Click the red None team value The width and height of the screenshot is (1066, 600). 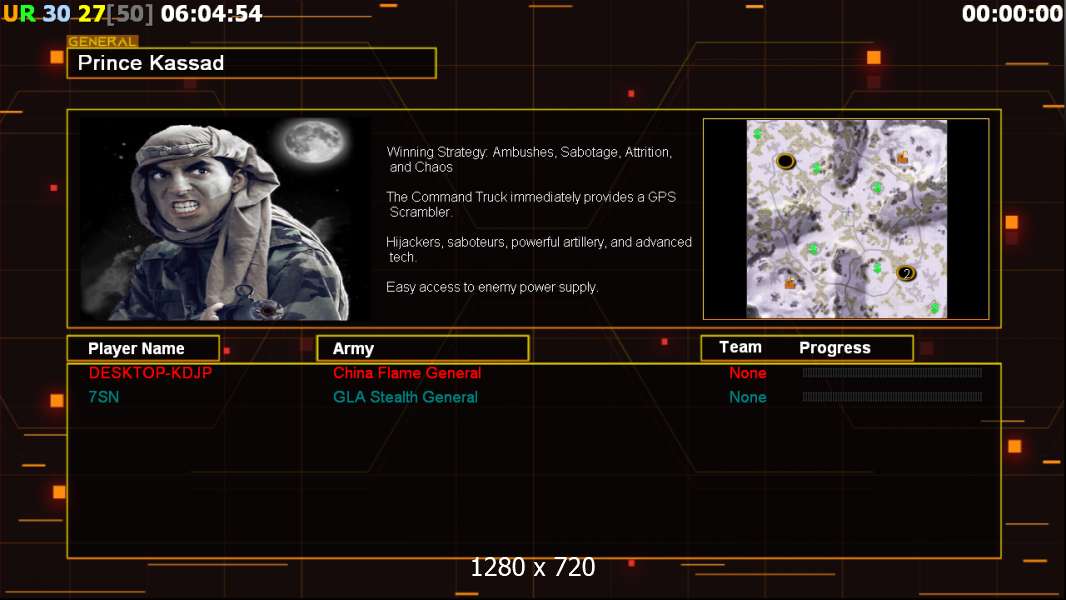(x=748, y=373)
